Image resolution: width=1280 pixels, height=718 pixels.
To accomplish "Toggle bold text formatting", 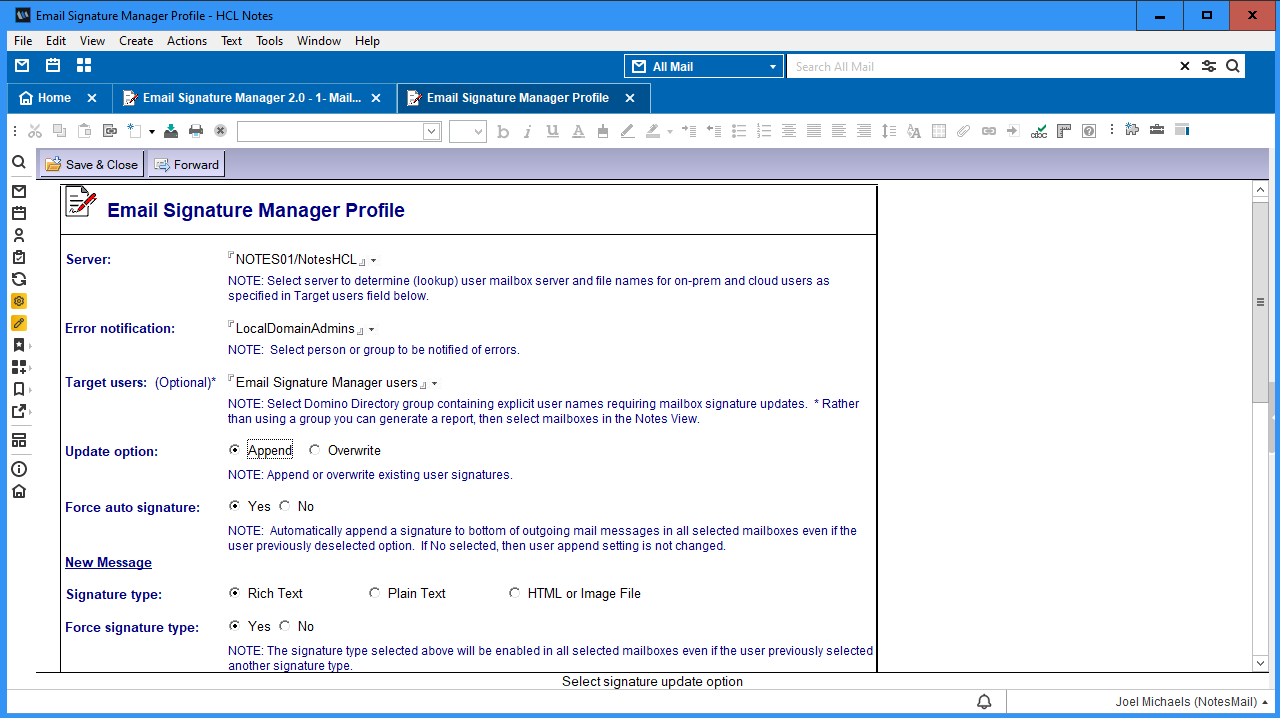I will coord(503,130).
